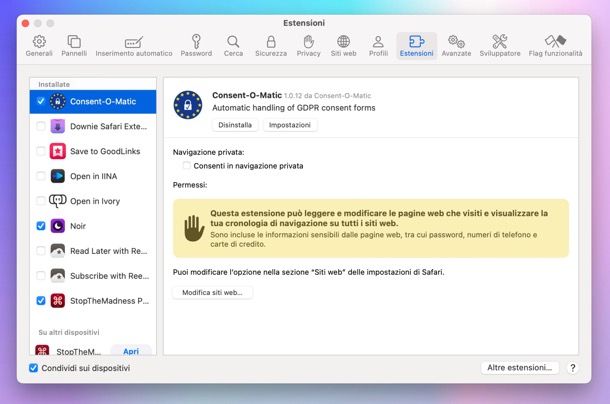Enable the Downie Safari Extension checkbox
The height and width of the screenshot is (404, 610).
[x=41, y=126]
